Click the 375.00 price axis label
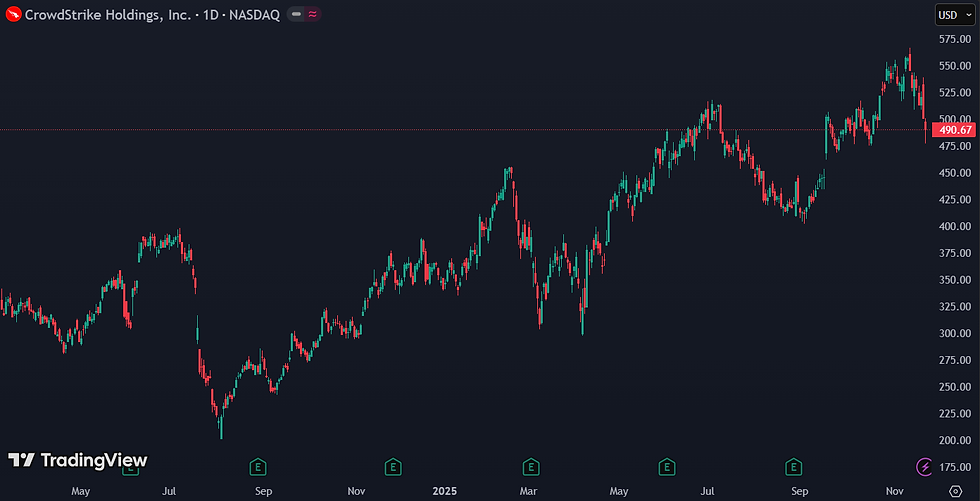This screenshot has height=501, width=980. 956,253
